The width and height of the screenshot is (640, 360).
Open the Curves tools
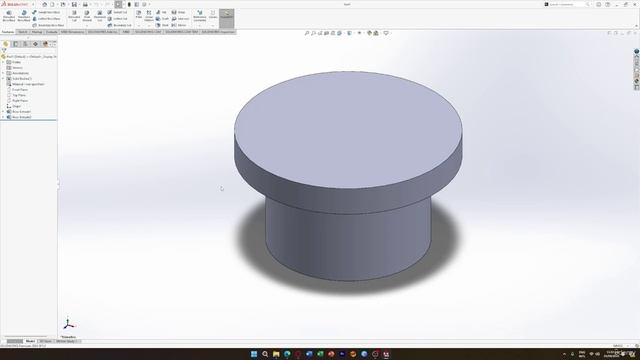click(213, 14)
